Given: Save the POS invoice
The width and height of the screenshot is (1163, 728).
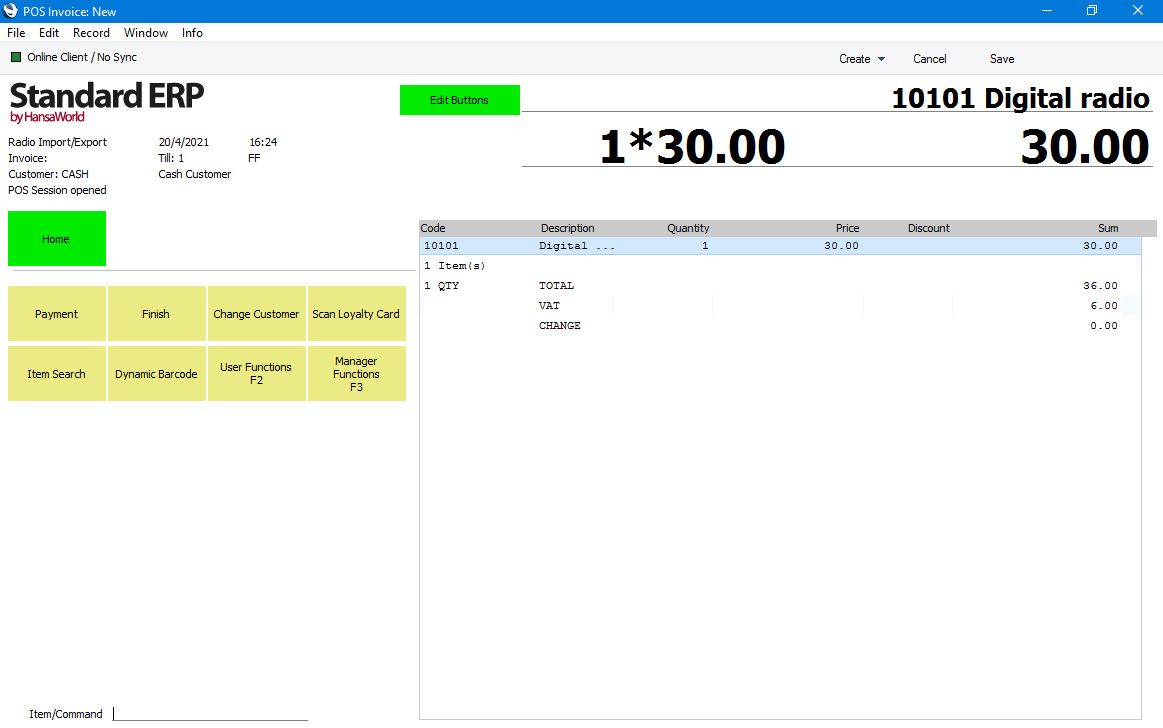Looking at the screenshot, I should click(x=1001, y=59).
